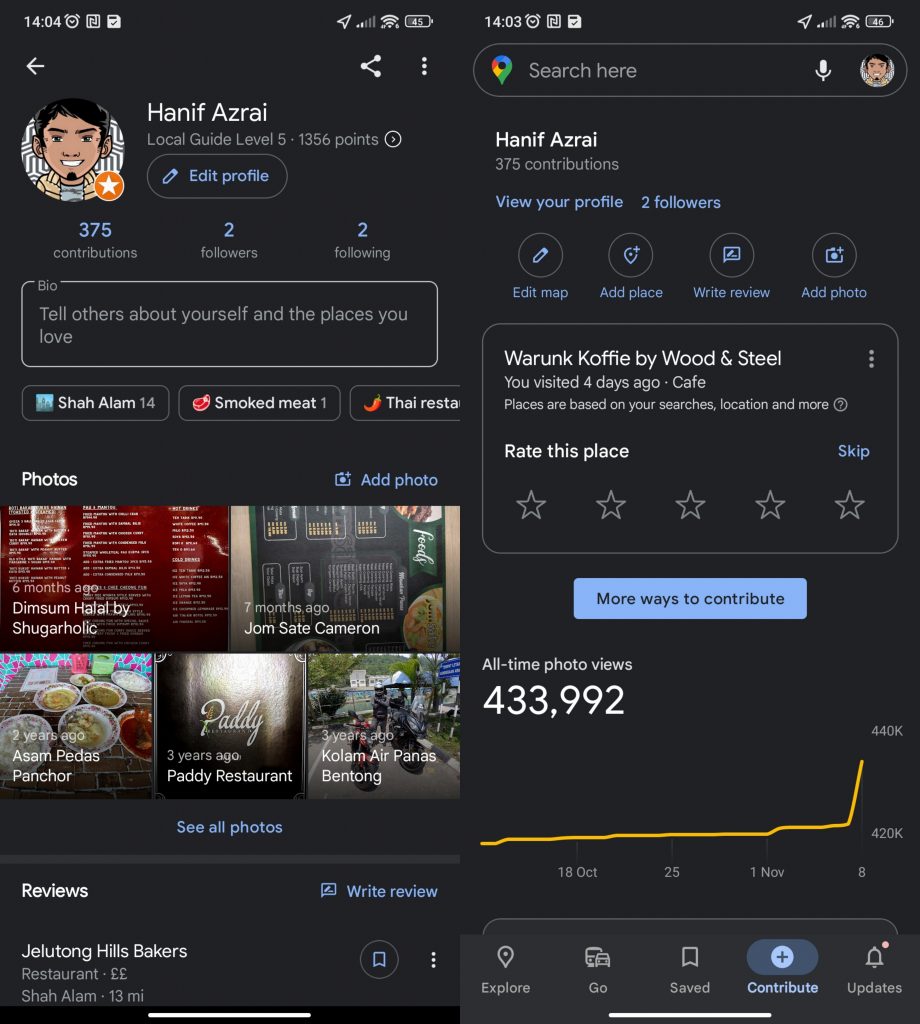Viewport: 920px width, 1024px height.
Task: Skip rating Warunk Koffie
Action: [x=853, y=451]
